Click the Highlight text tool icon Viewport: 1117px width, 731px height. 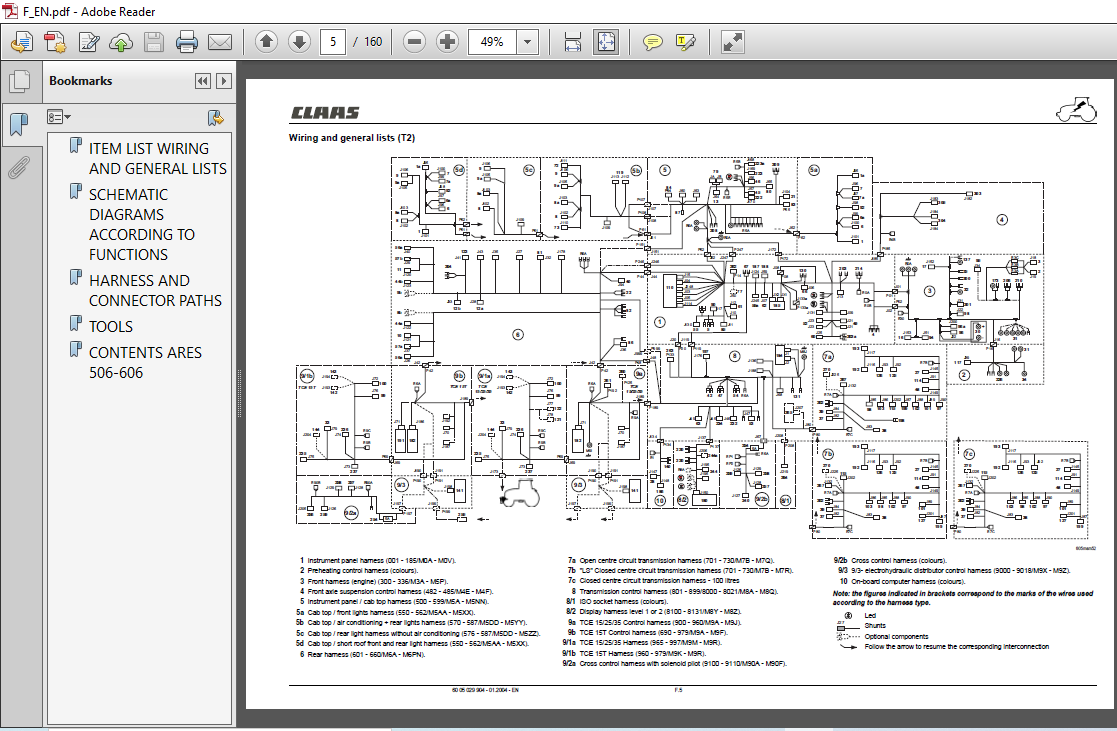coord(685,43)
